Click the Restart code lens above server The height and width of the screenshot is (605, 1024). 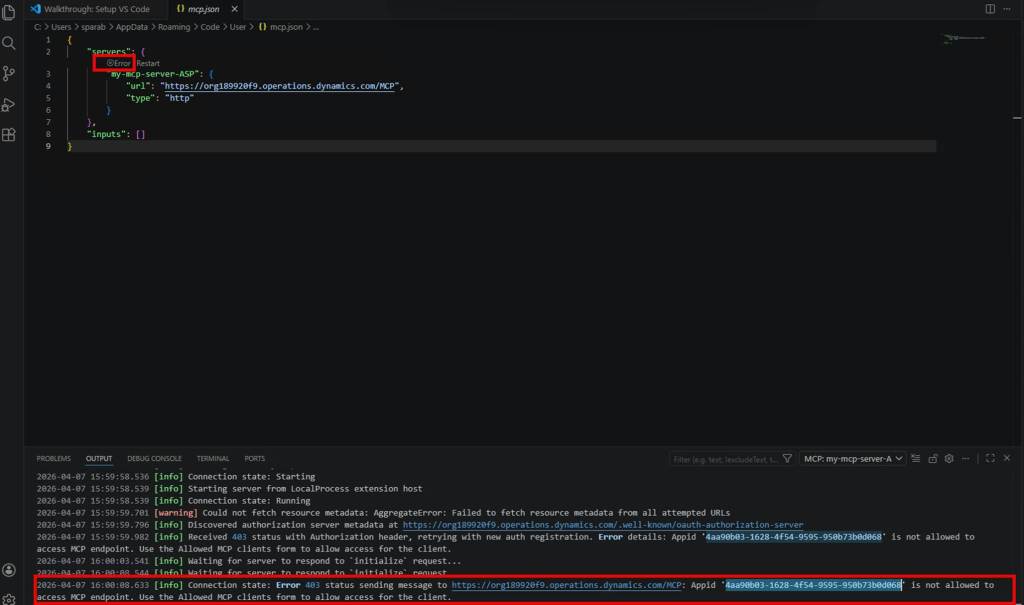point(148,63)
